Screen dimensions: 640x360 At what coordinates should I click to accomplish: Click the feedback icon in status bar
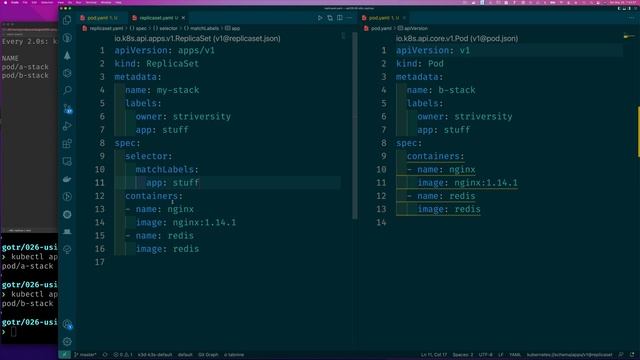pyautogui.click(x=621, y=355)
